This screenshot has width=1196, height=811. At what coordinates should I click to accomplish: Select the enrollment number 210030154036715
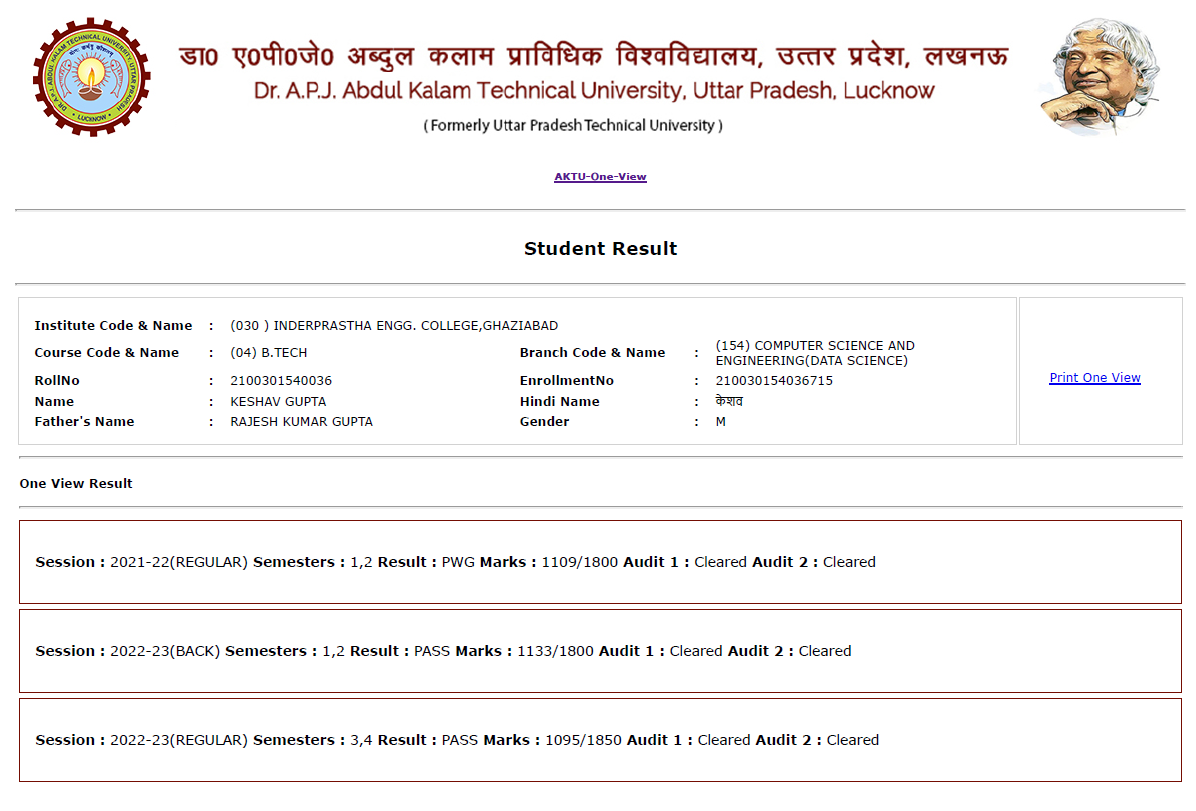pyautogui.click(x=774, y=381)
